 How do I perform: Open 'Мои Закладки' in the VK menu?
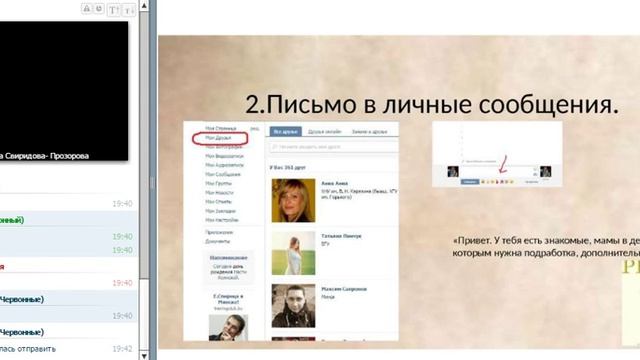pyautogui.click(x=220, y=211)
